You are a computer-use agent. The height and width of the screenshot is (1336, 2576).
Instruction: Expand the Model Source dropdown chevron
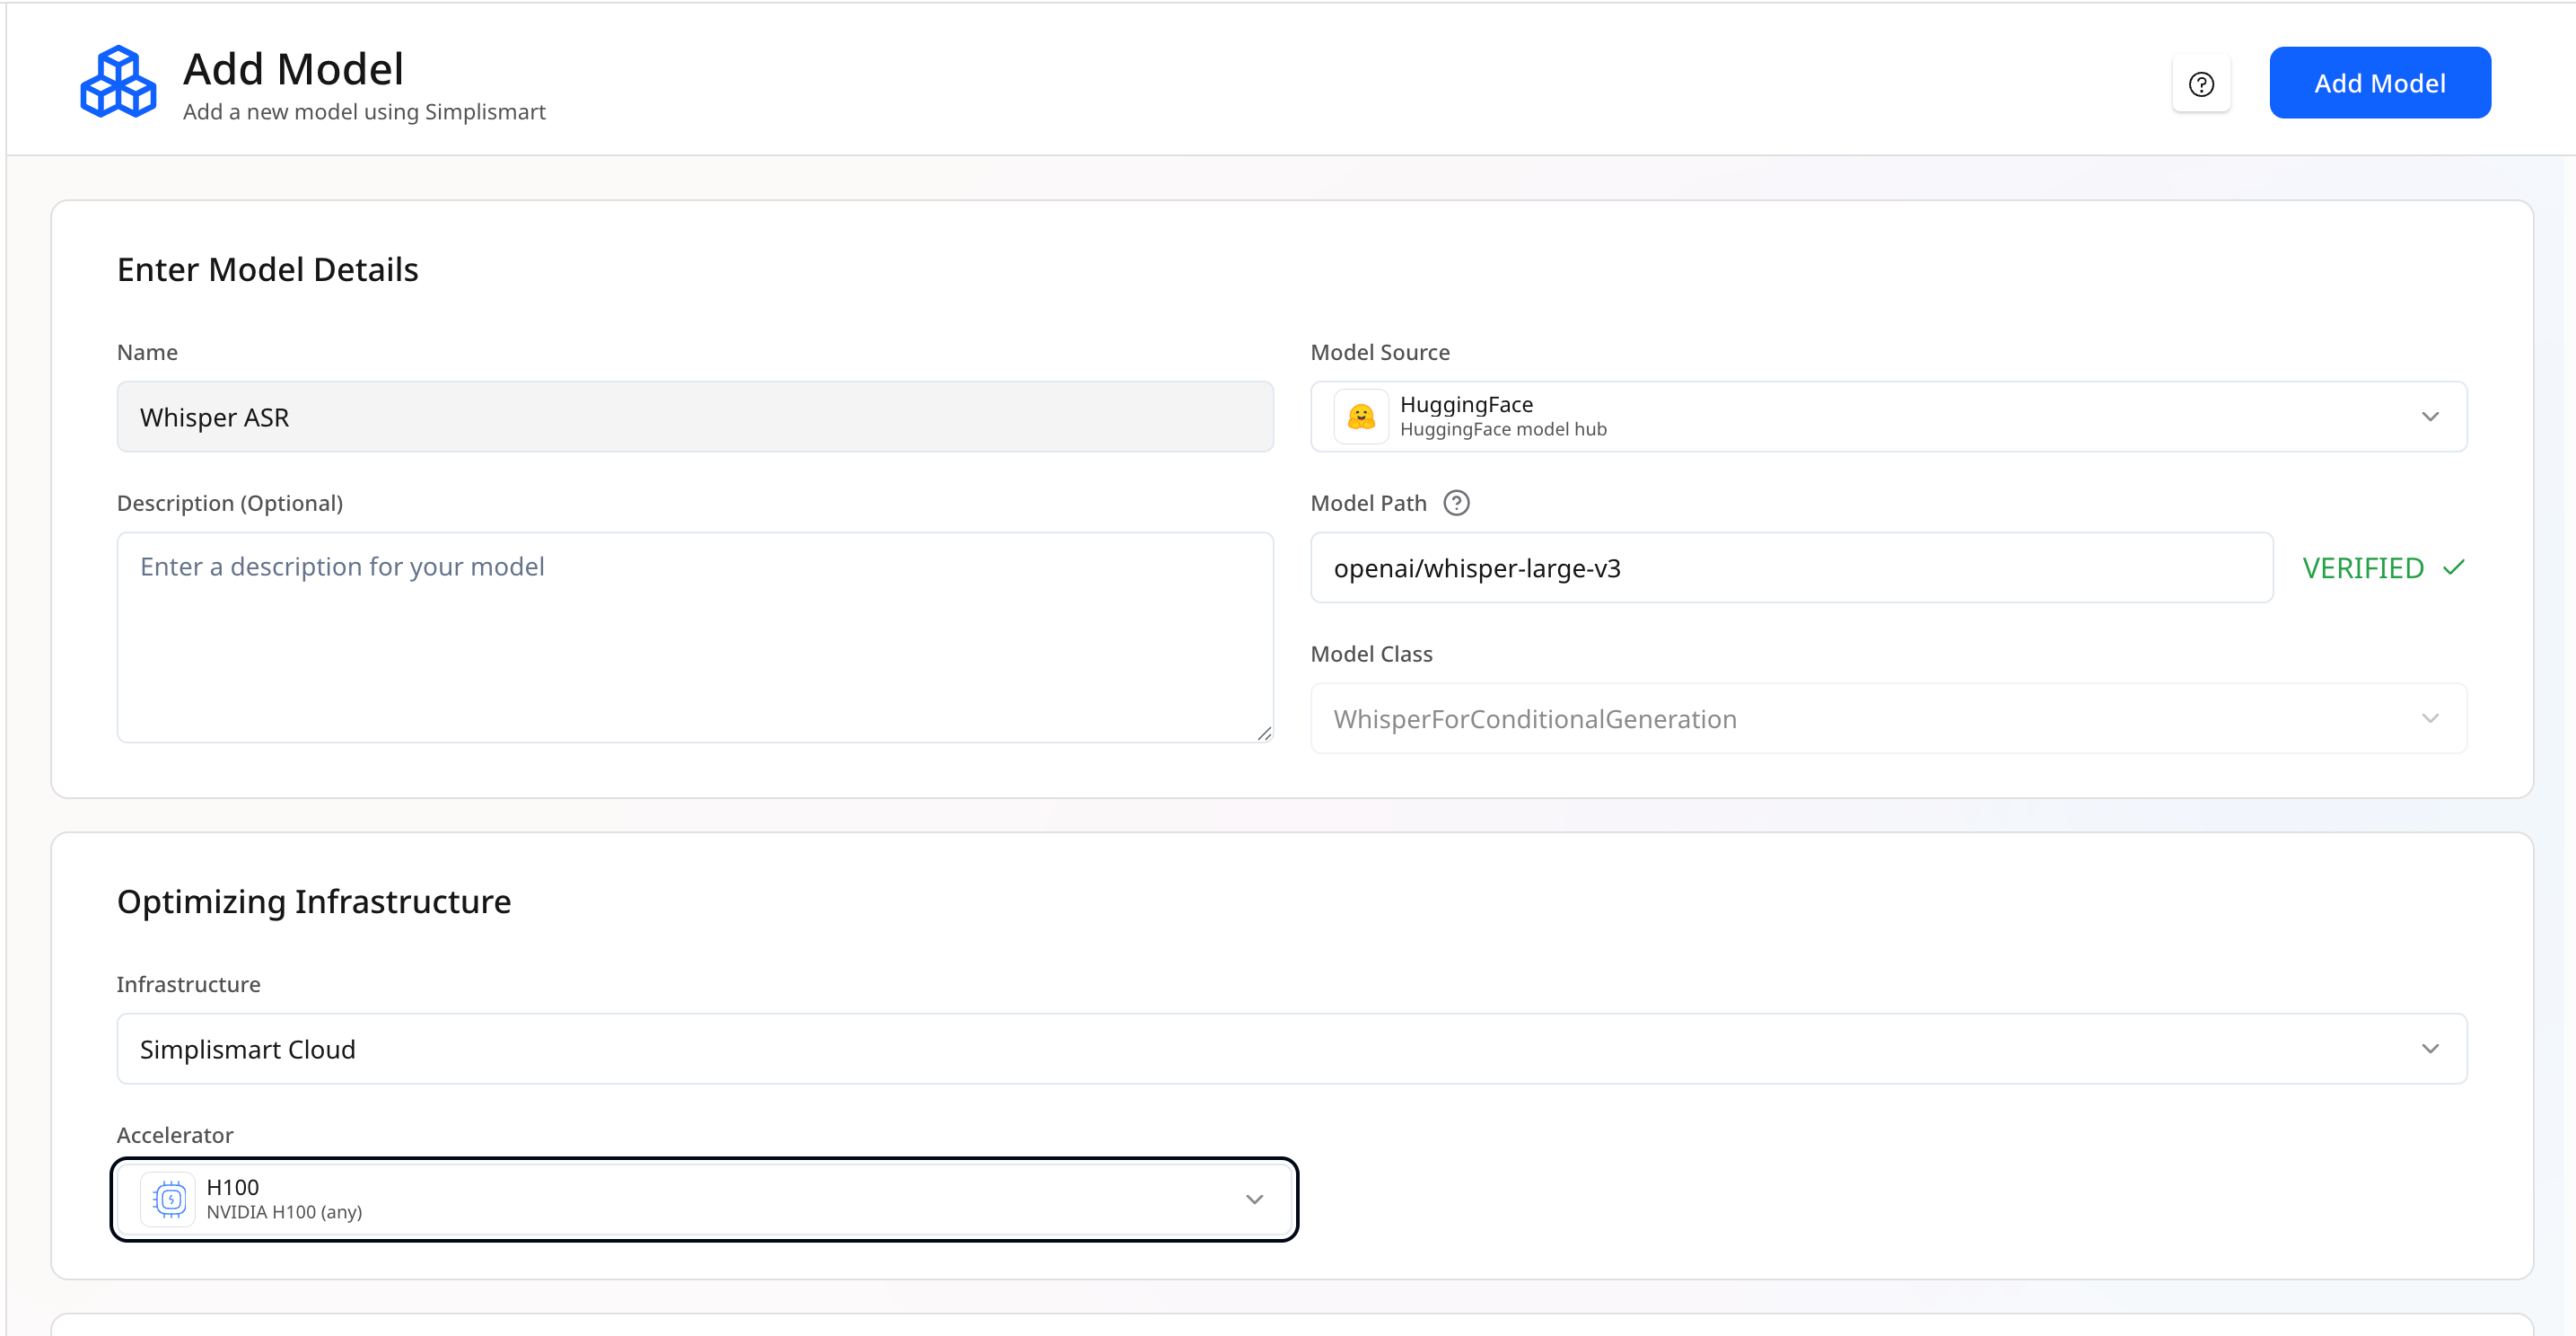[2430, 416]
